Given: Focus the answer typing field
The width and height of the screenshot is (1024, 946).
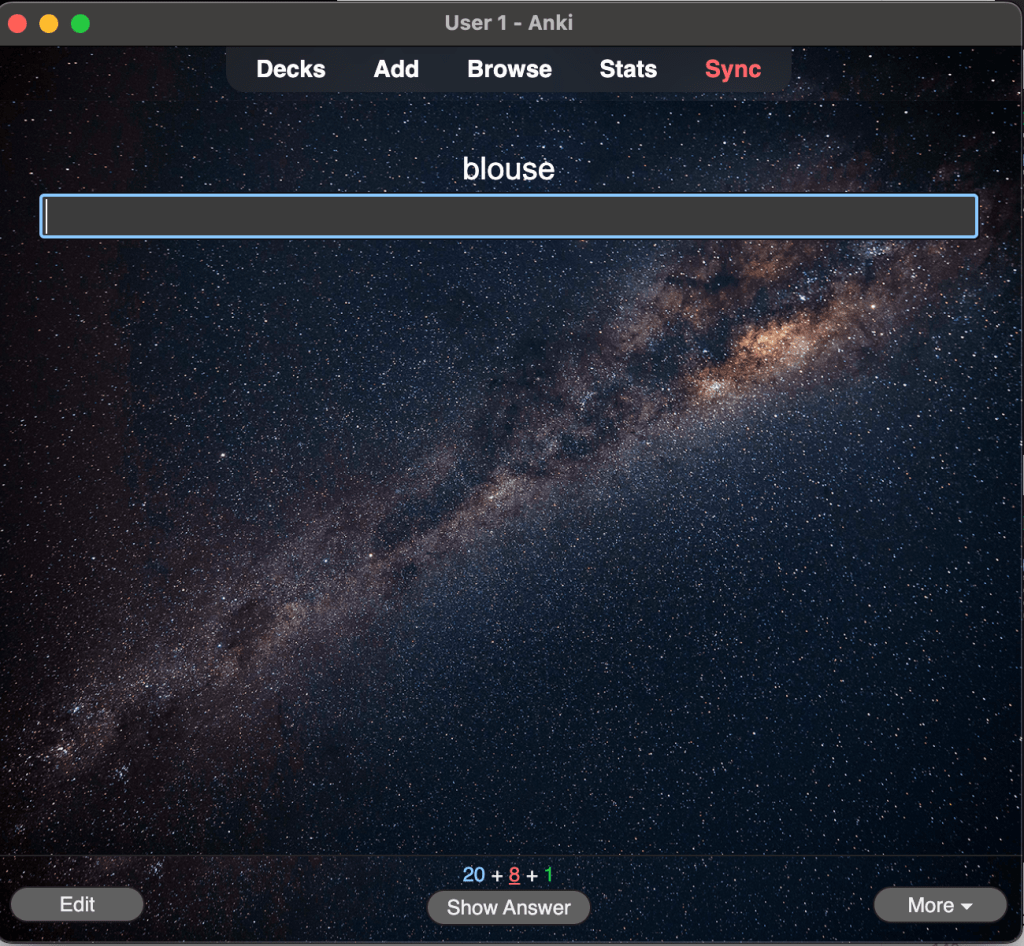Looking at the screenshot, I should [x=508, y=217].
